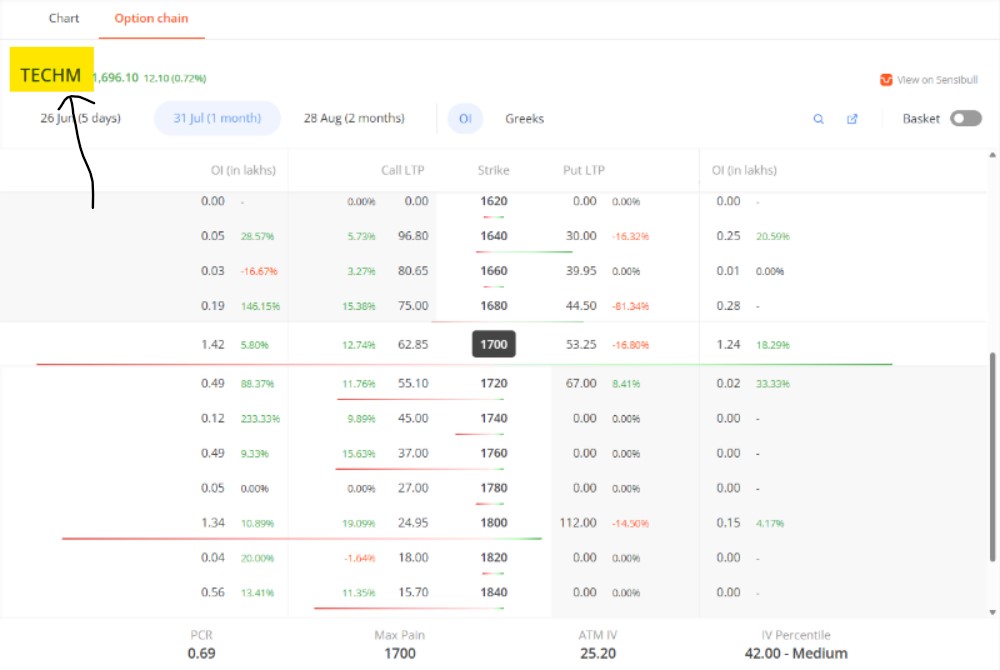Choose the 28 Aug (2 months) expiry
The width and height of the screenshot is (1000, 670).
354,119
